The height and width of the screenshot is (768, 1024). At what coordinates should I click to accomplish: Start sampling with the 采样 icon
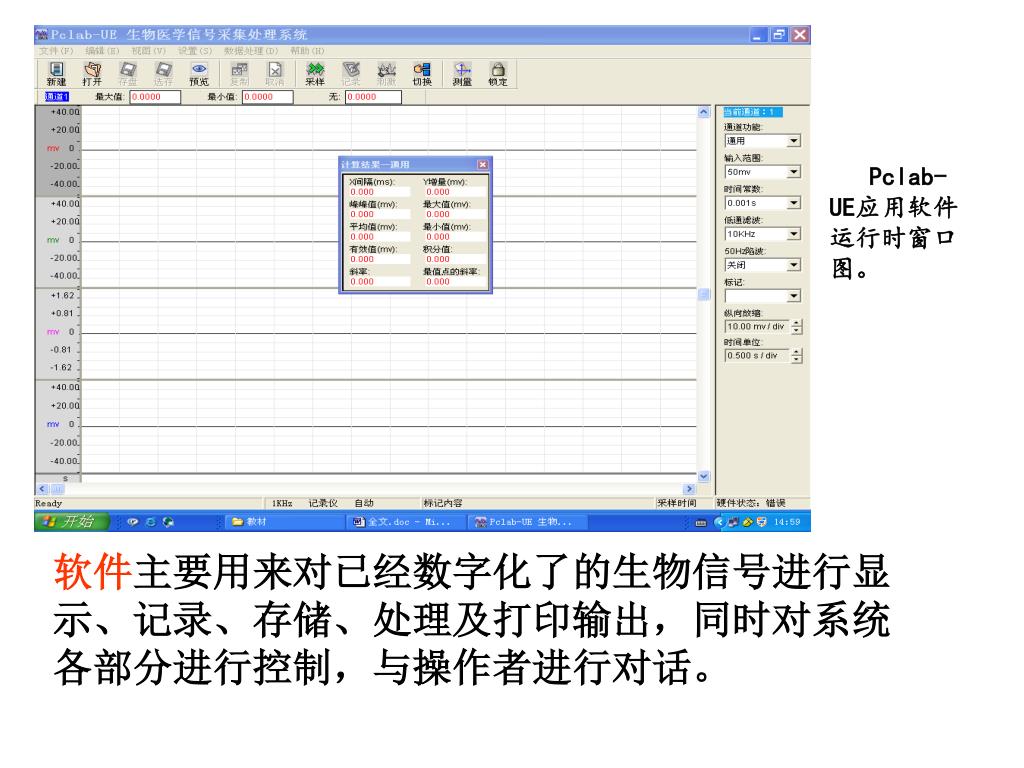click(x=315, y=74)
